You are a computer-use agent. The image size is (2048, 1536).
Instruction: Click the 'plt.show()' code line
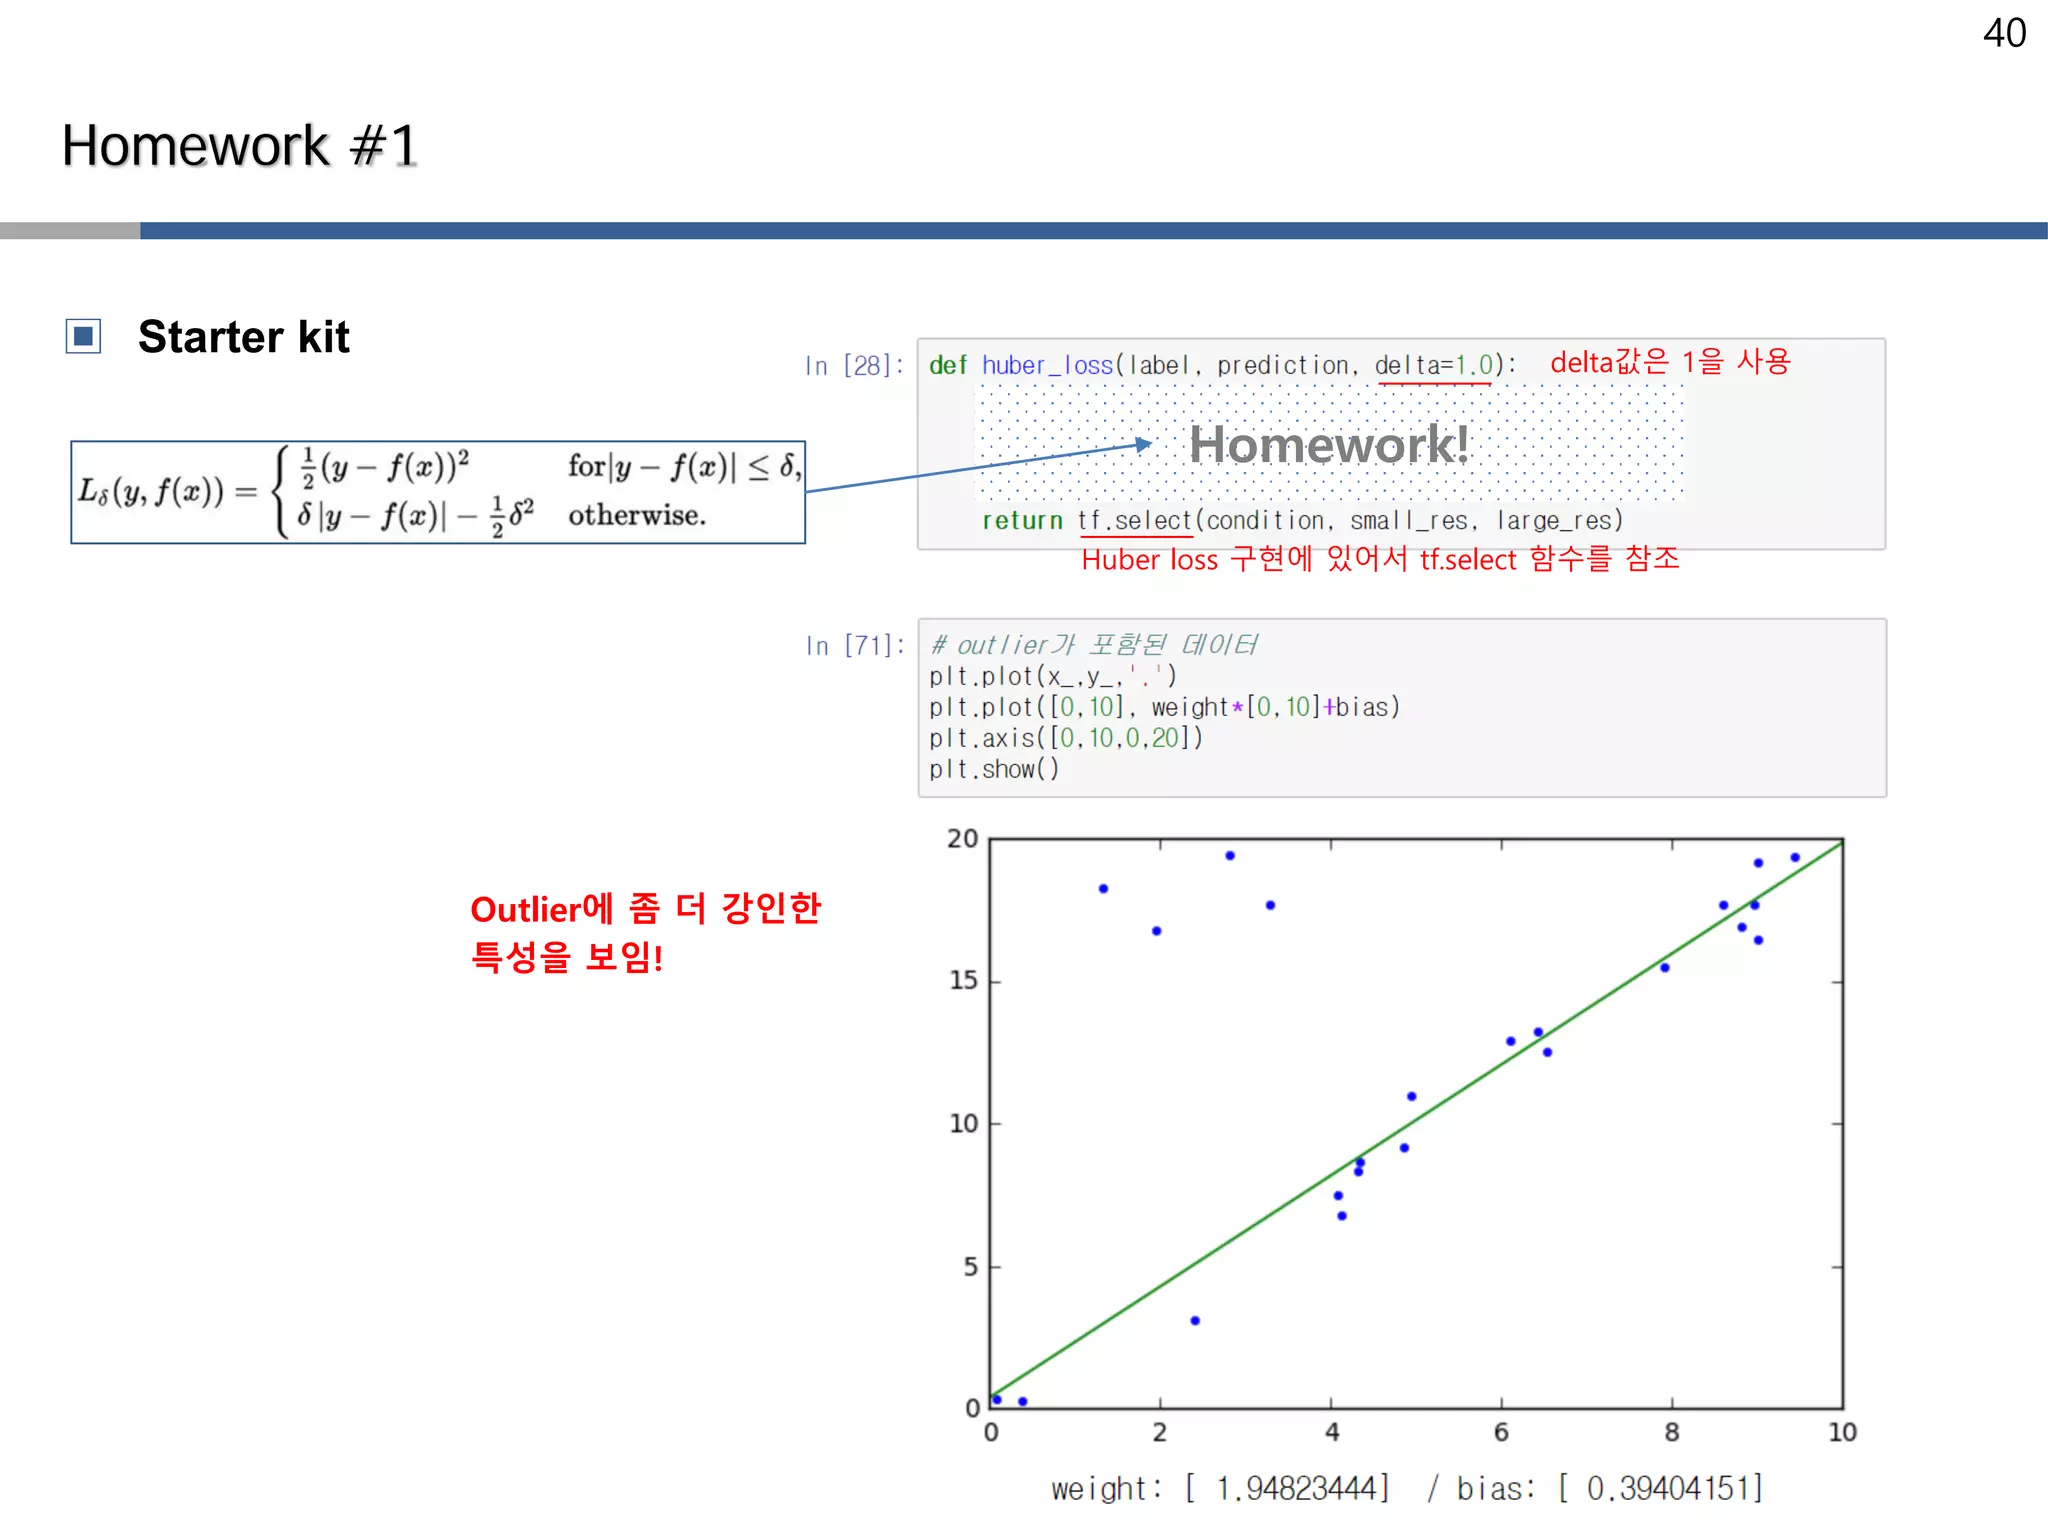tap(994, 769)
